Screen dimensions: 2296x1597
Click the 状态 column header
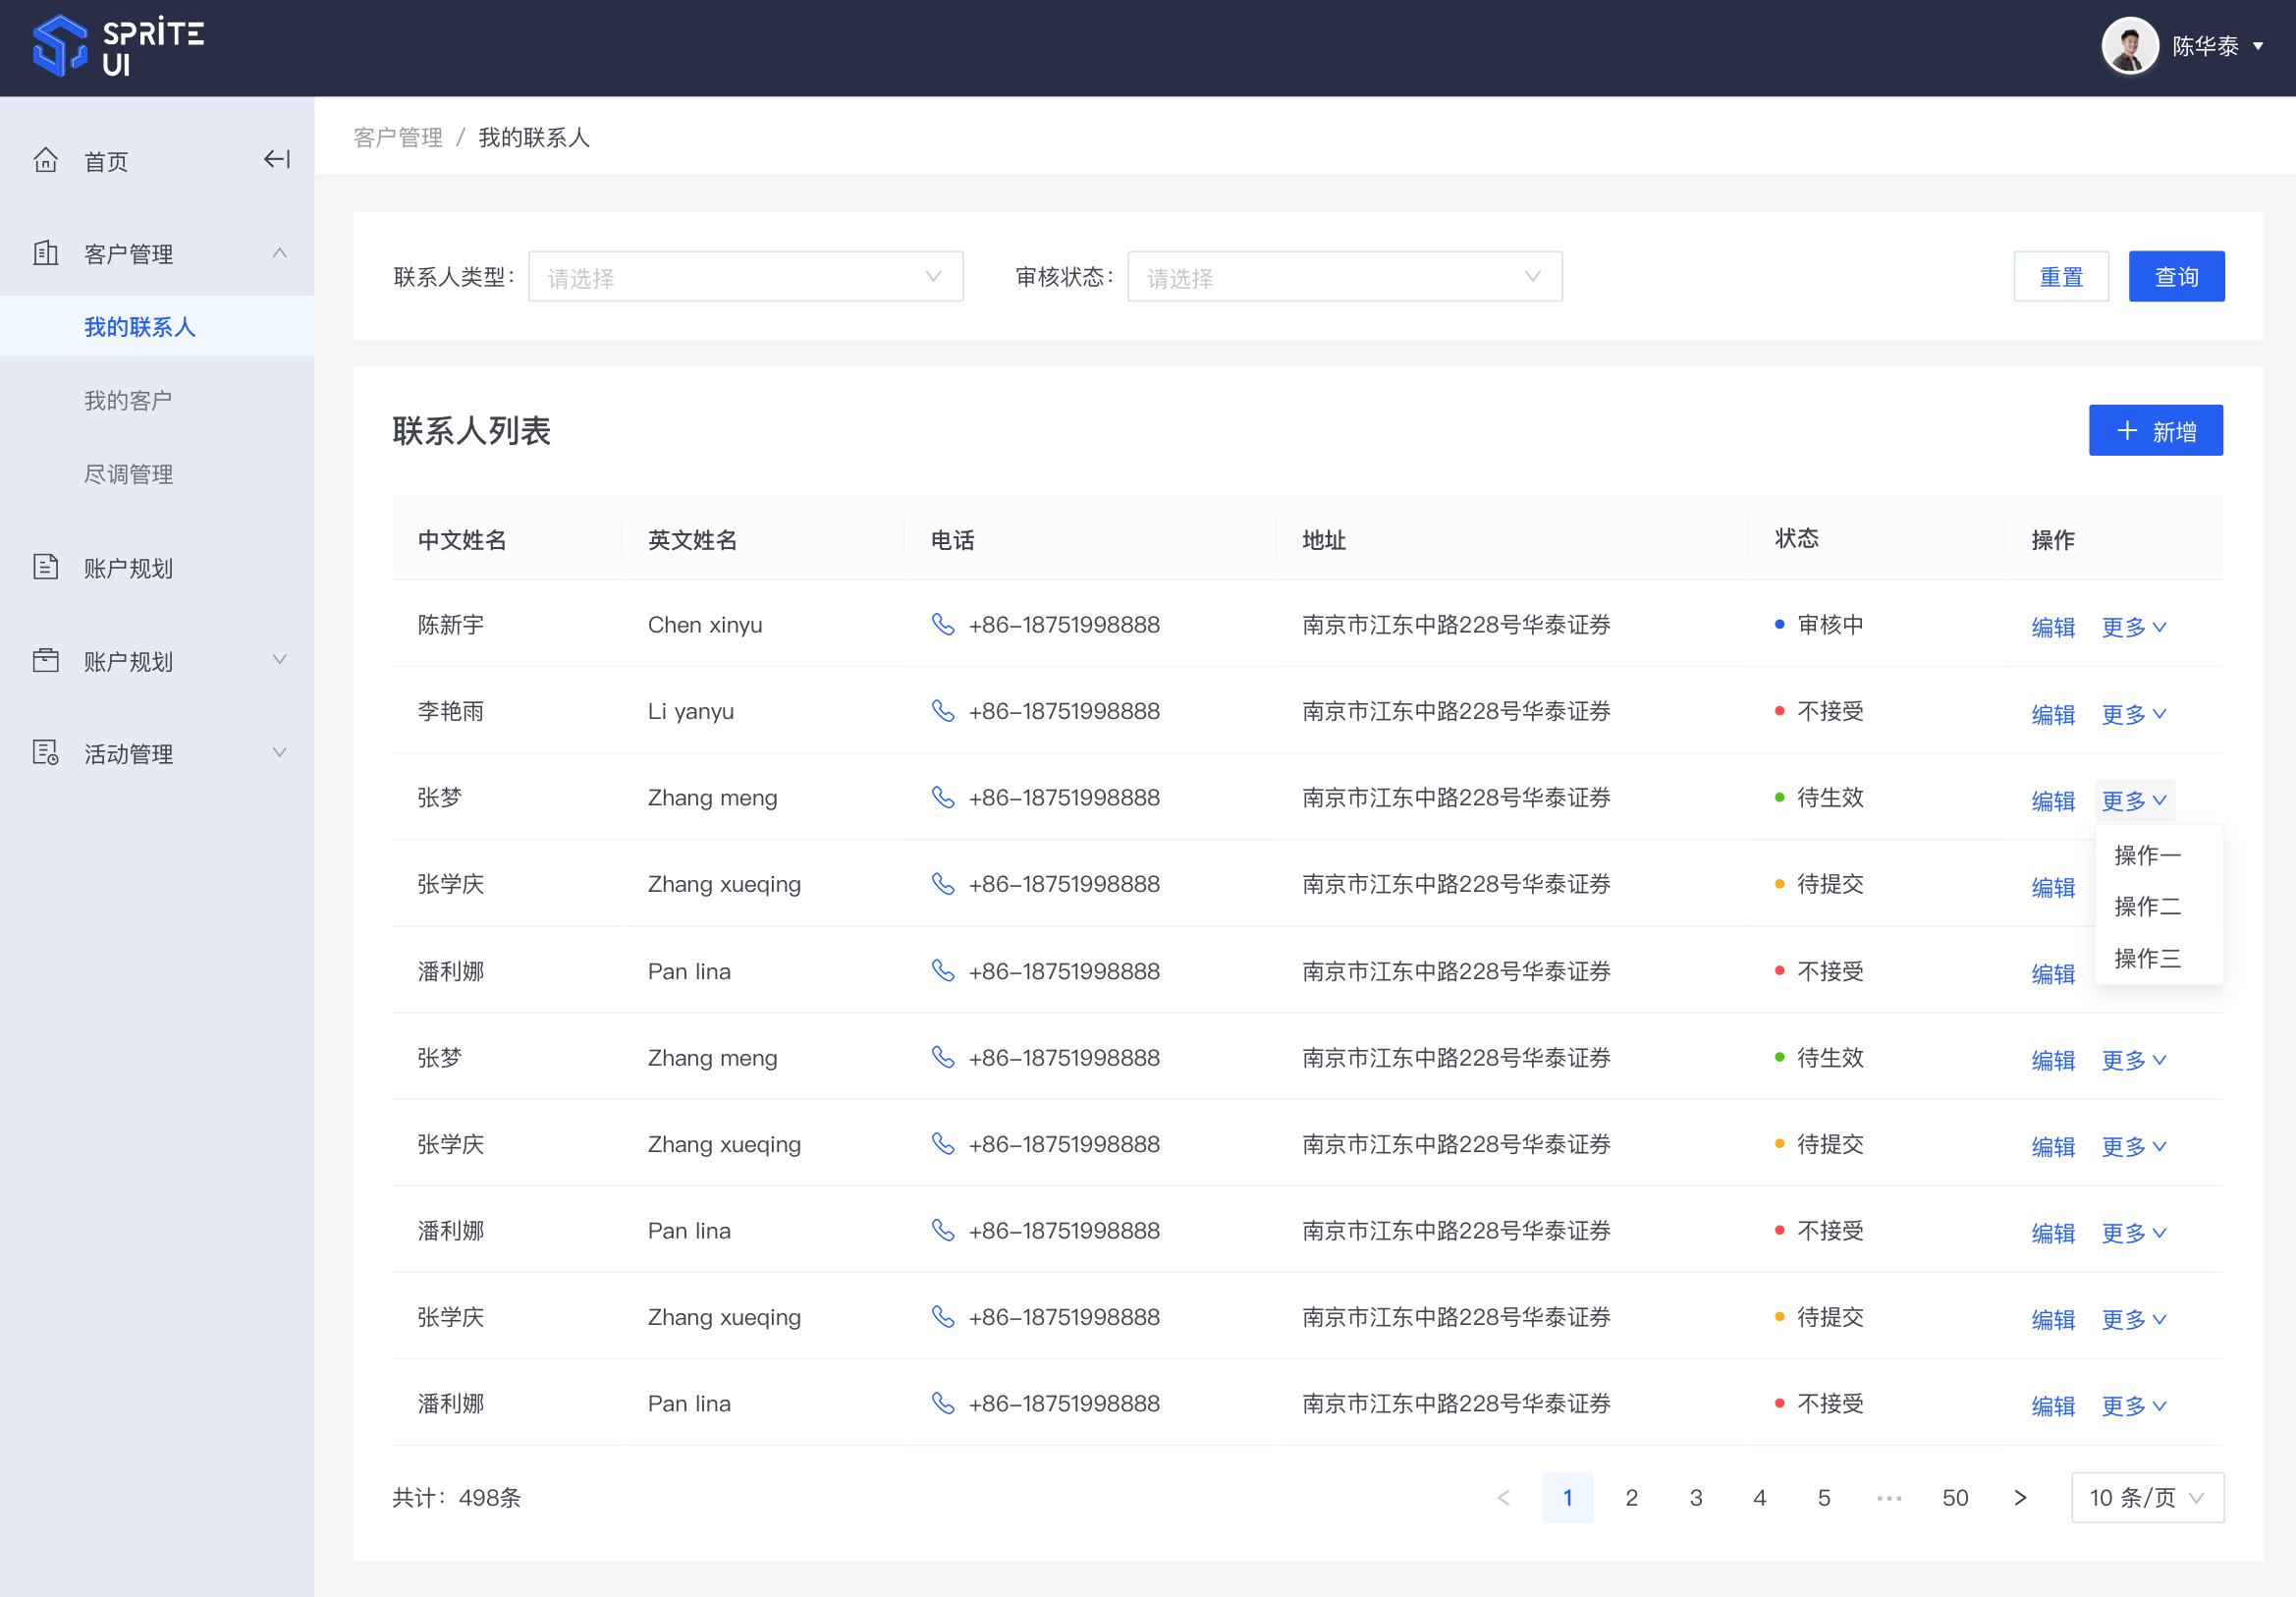[1797, 538]
